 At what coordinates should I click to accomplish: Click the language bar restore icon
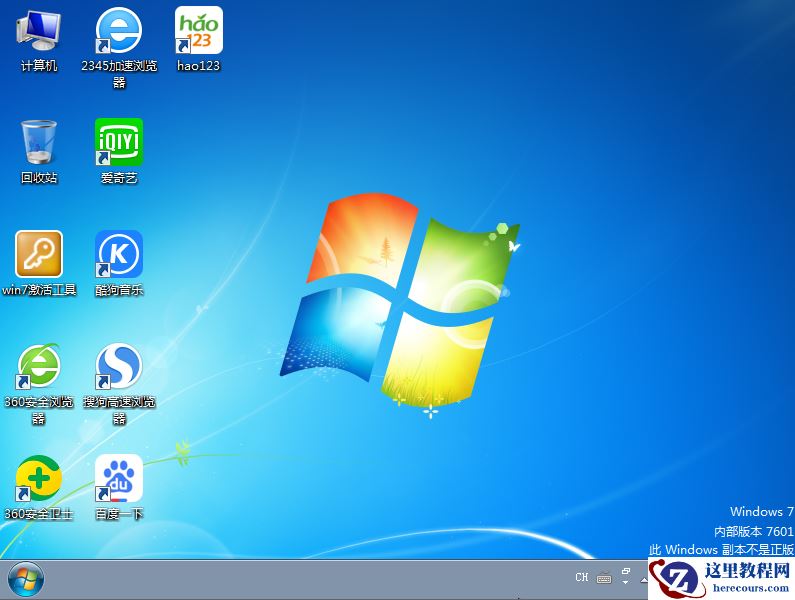[626, 571]
